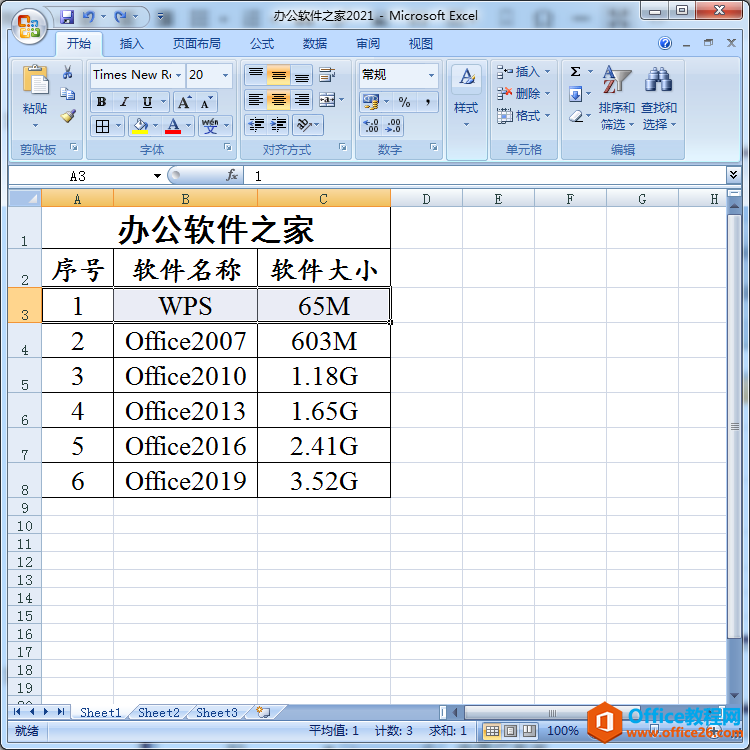Image resolution: width=750 pixels, height=750 pixels.
Task: Click the Clear eraser icon
Action: coord(576,116)
